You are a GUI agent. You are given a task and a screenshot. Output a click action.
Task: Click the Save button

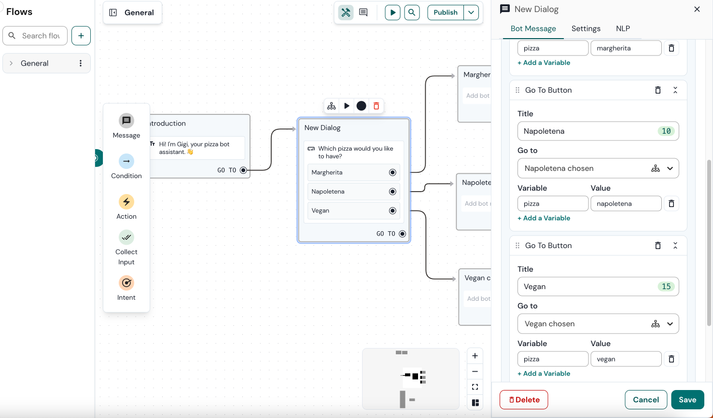[687, 400]
